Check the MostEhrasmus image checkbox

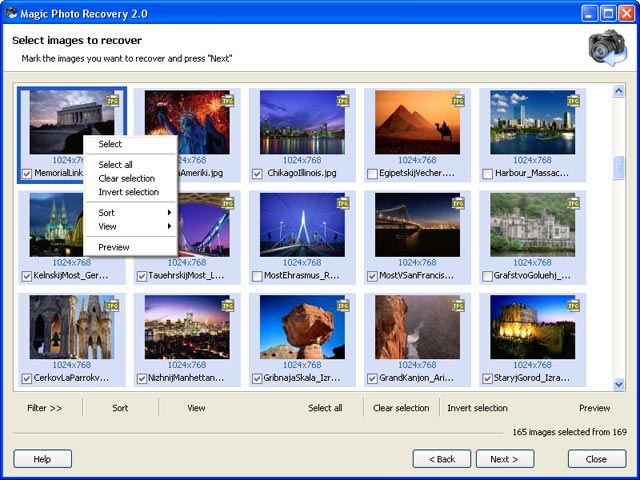pos(258,276)
